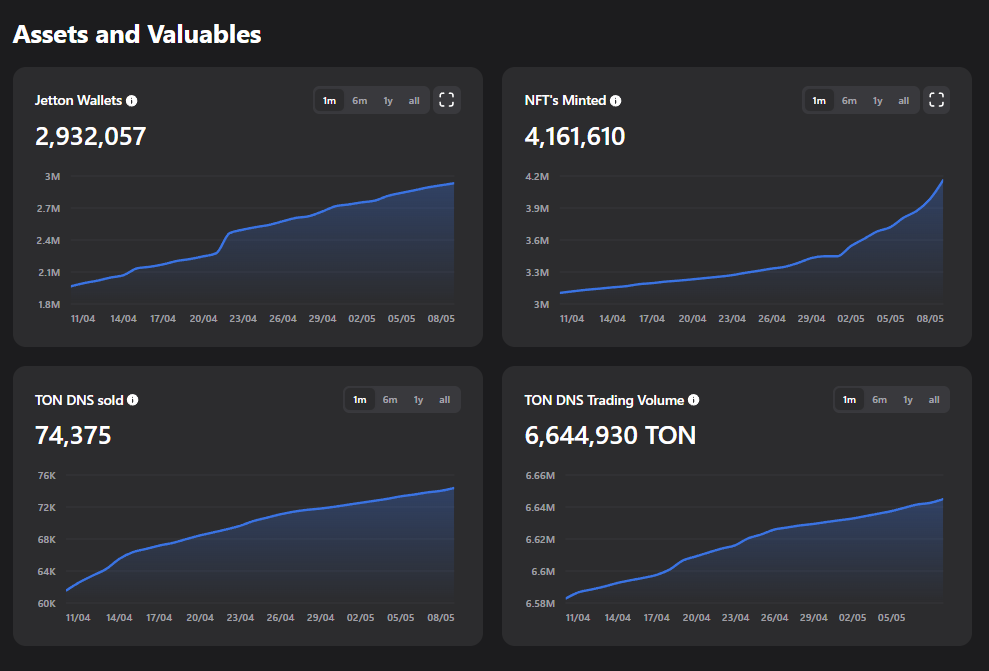The image size is (989, 671).
Task: Click the Jetton Wallets info icon
Action: pos(132,101)
